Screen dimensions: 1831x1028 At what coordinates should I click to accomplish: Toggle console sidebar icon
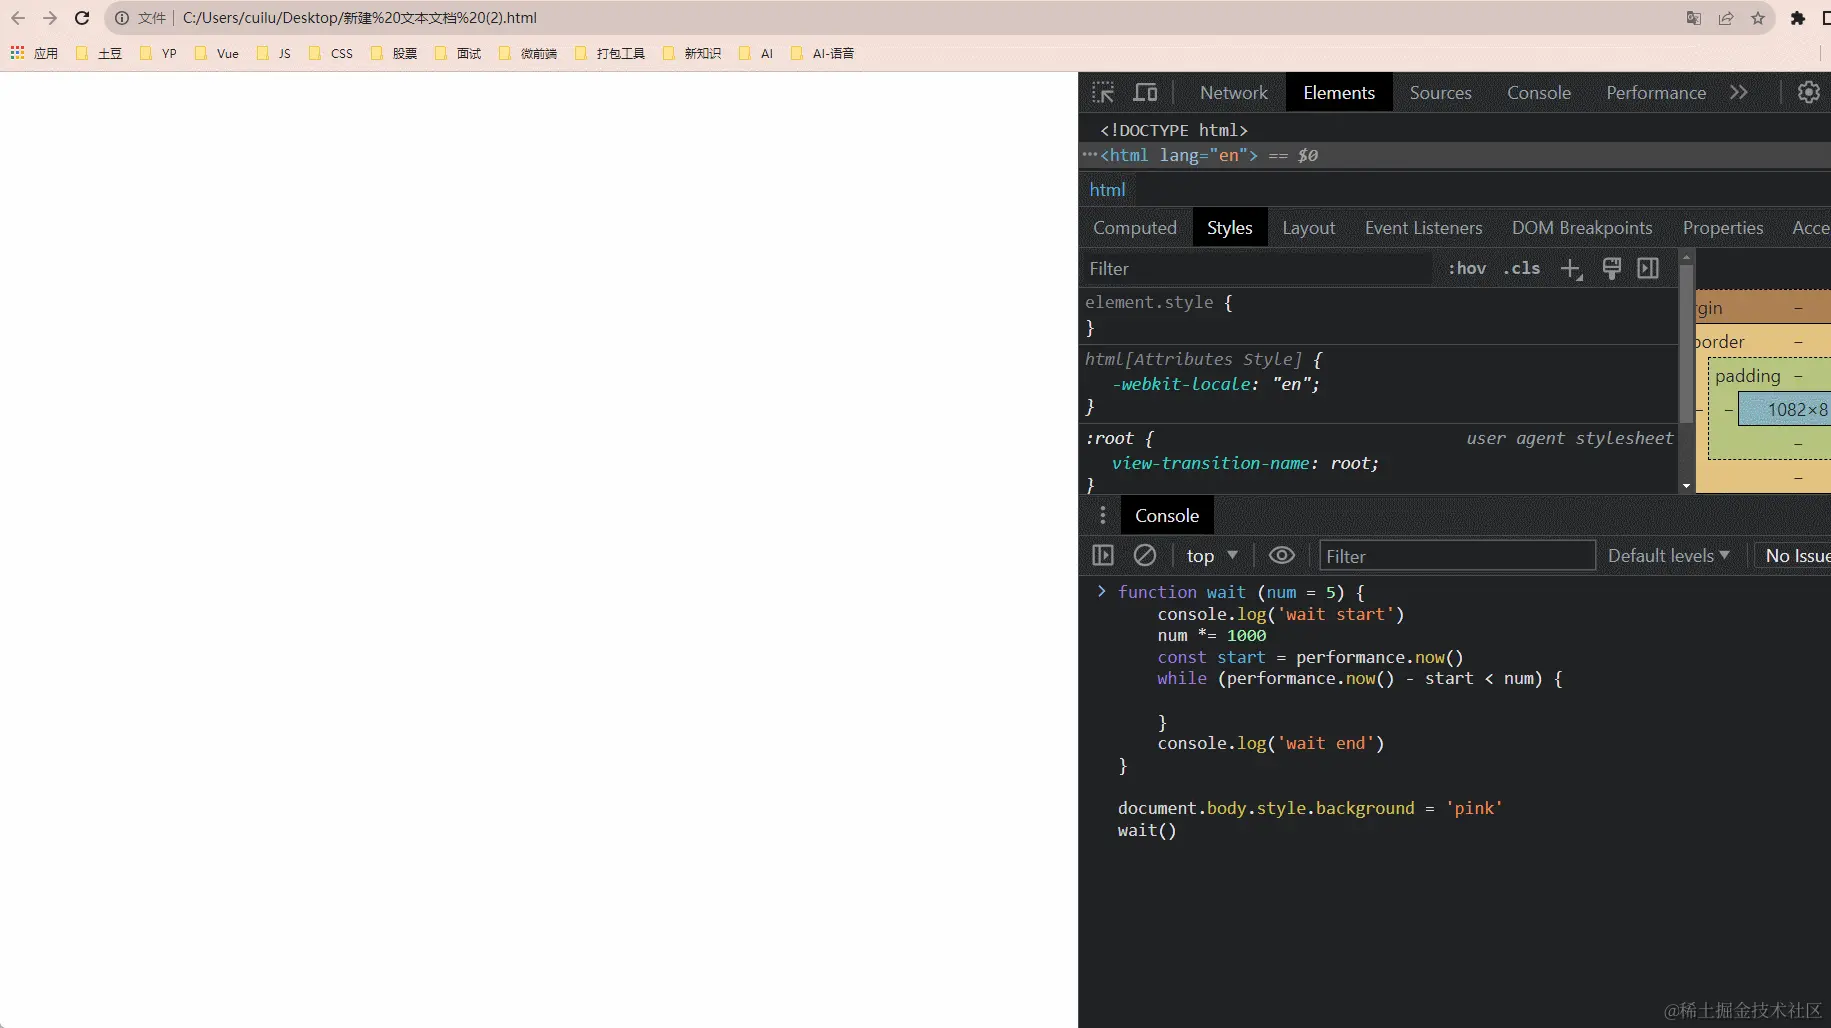coord(1103,555)
